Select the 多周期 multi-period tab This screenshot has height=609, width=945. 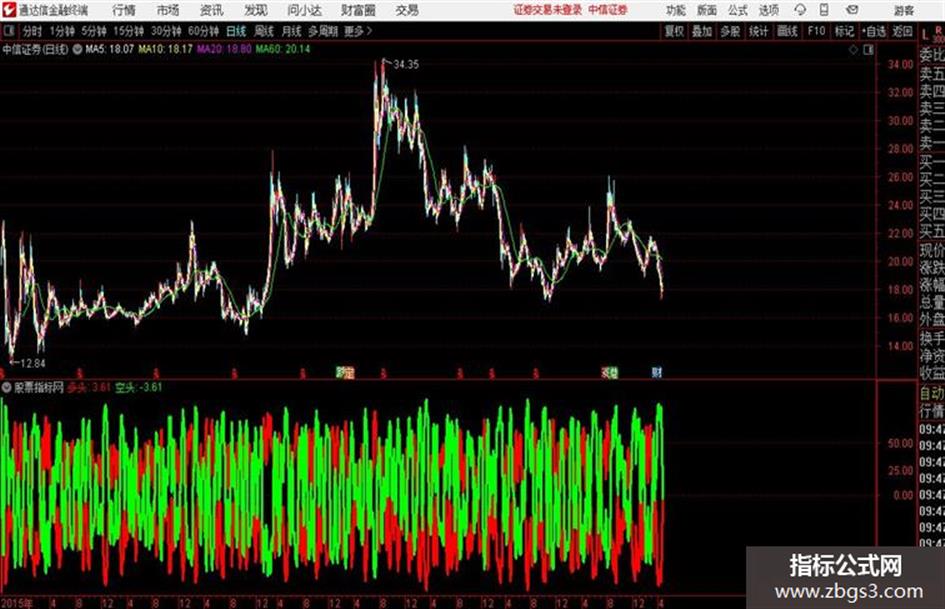323,31
